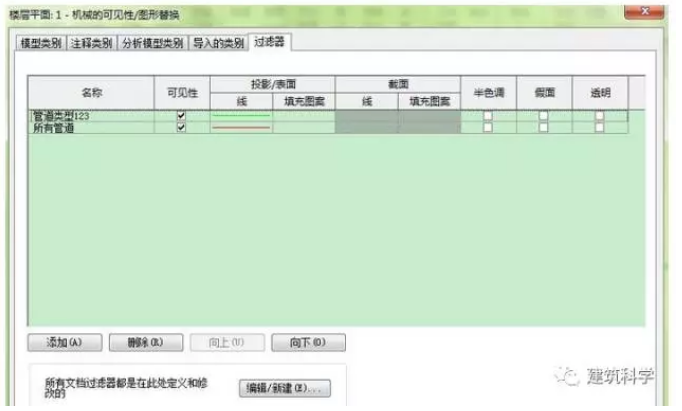Image resolution: width=682 pixels, height=411 pixels.
Task: Click green projection line override of 管道类型123
Action: (x=241, y=116)
